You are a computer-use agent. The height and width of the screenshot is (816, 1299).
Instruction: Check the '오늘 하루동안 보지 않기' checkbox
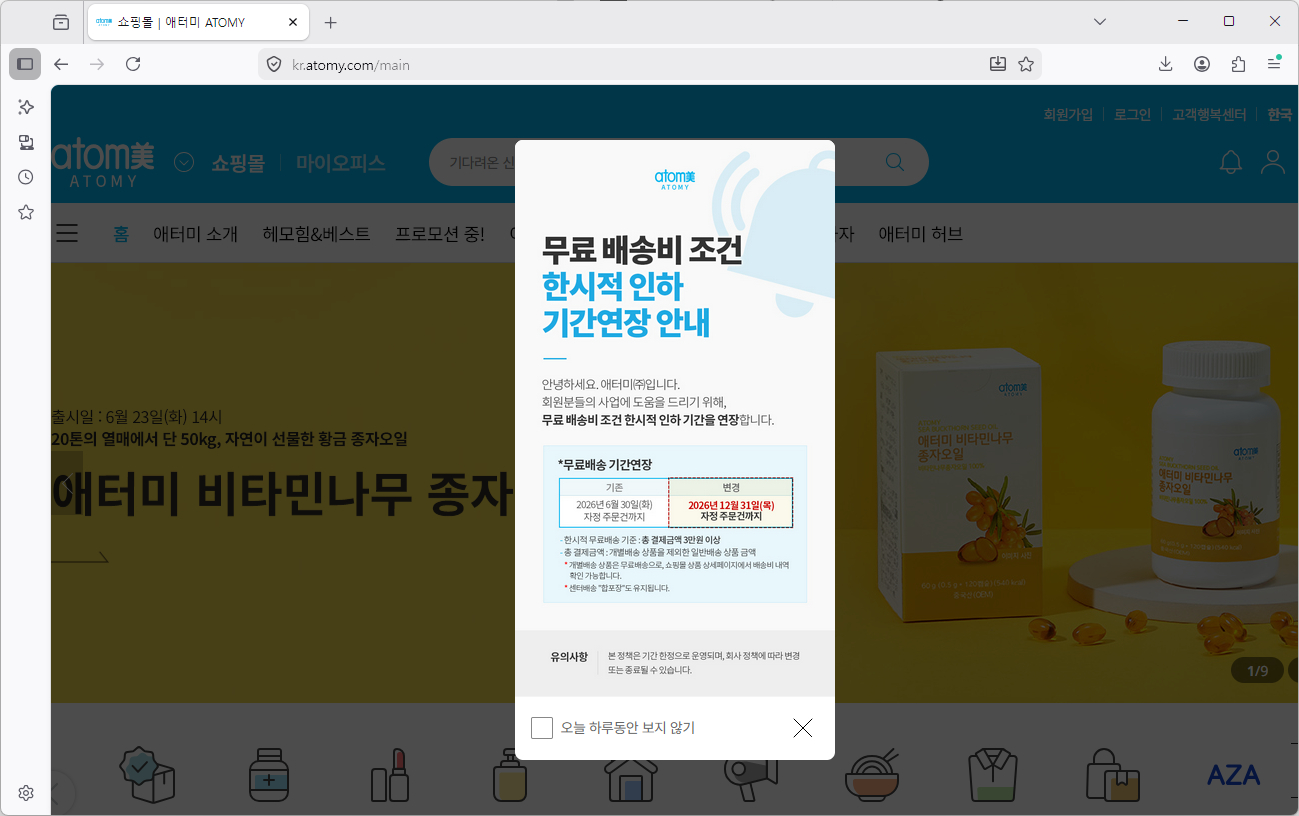tap(542, 728)
